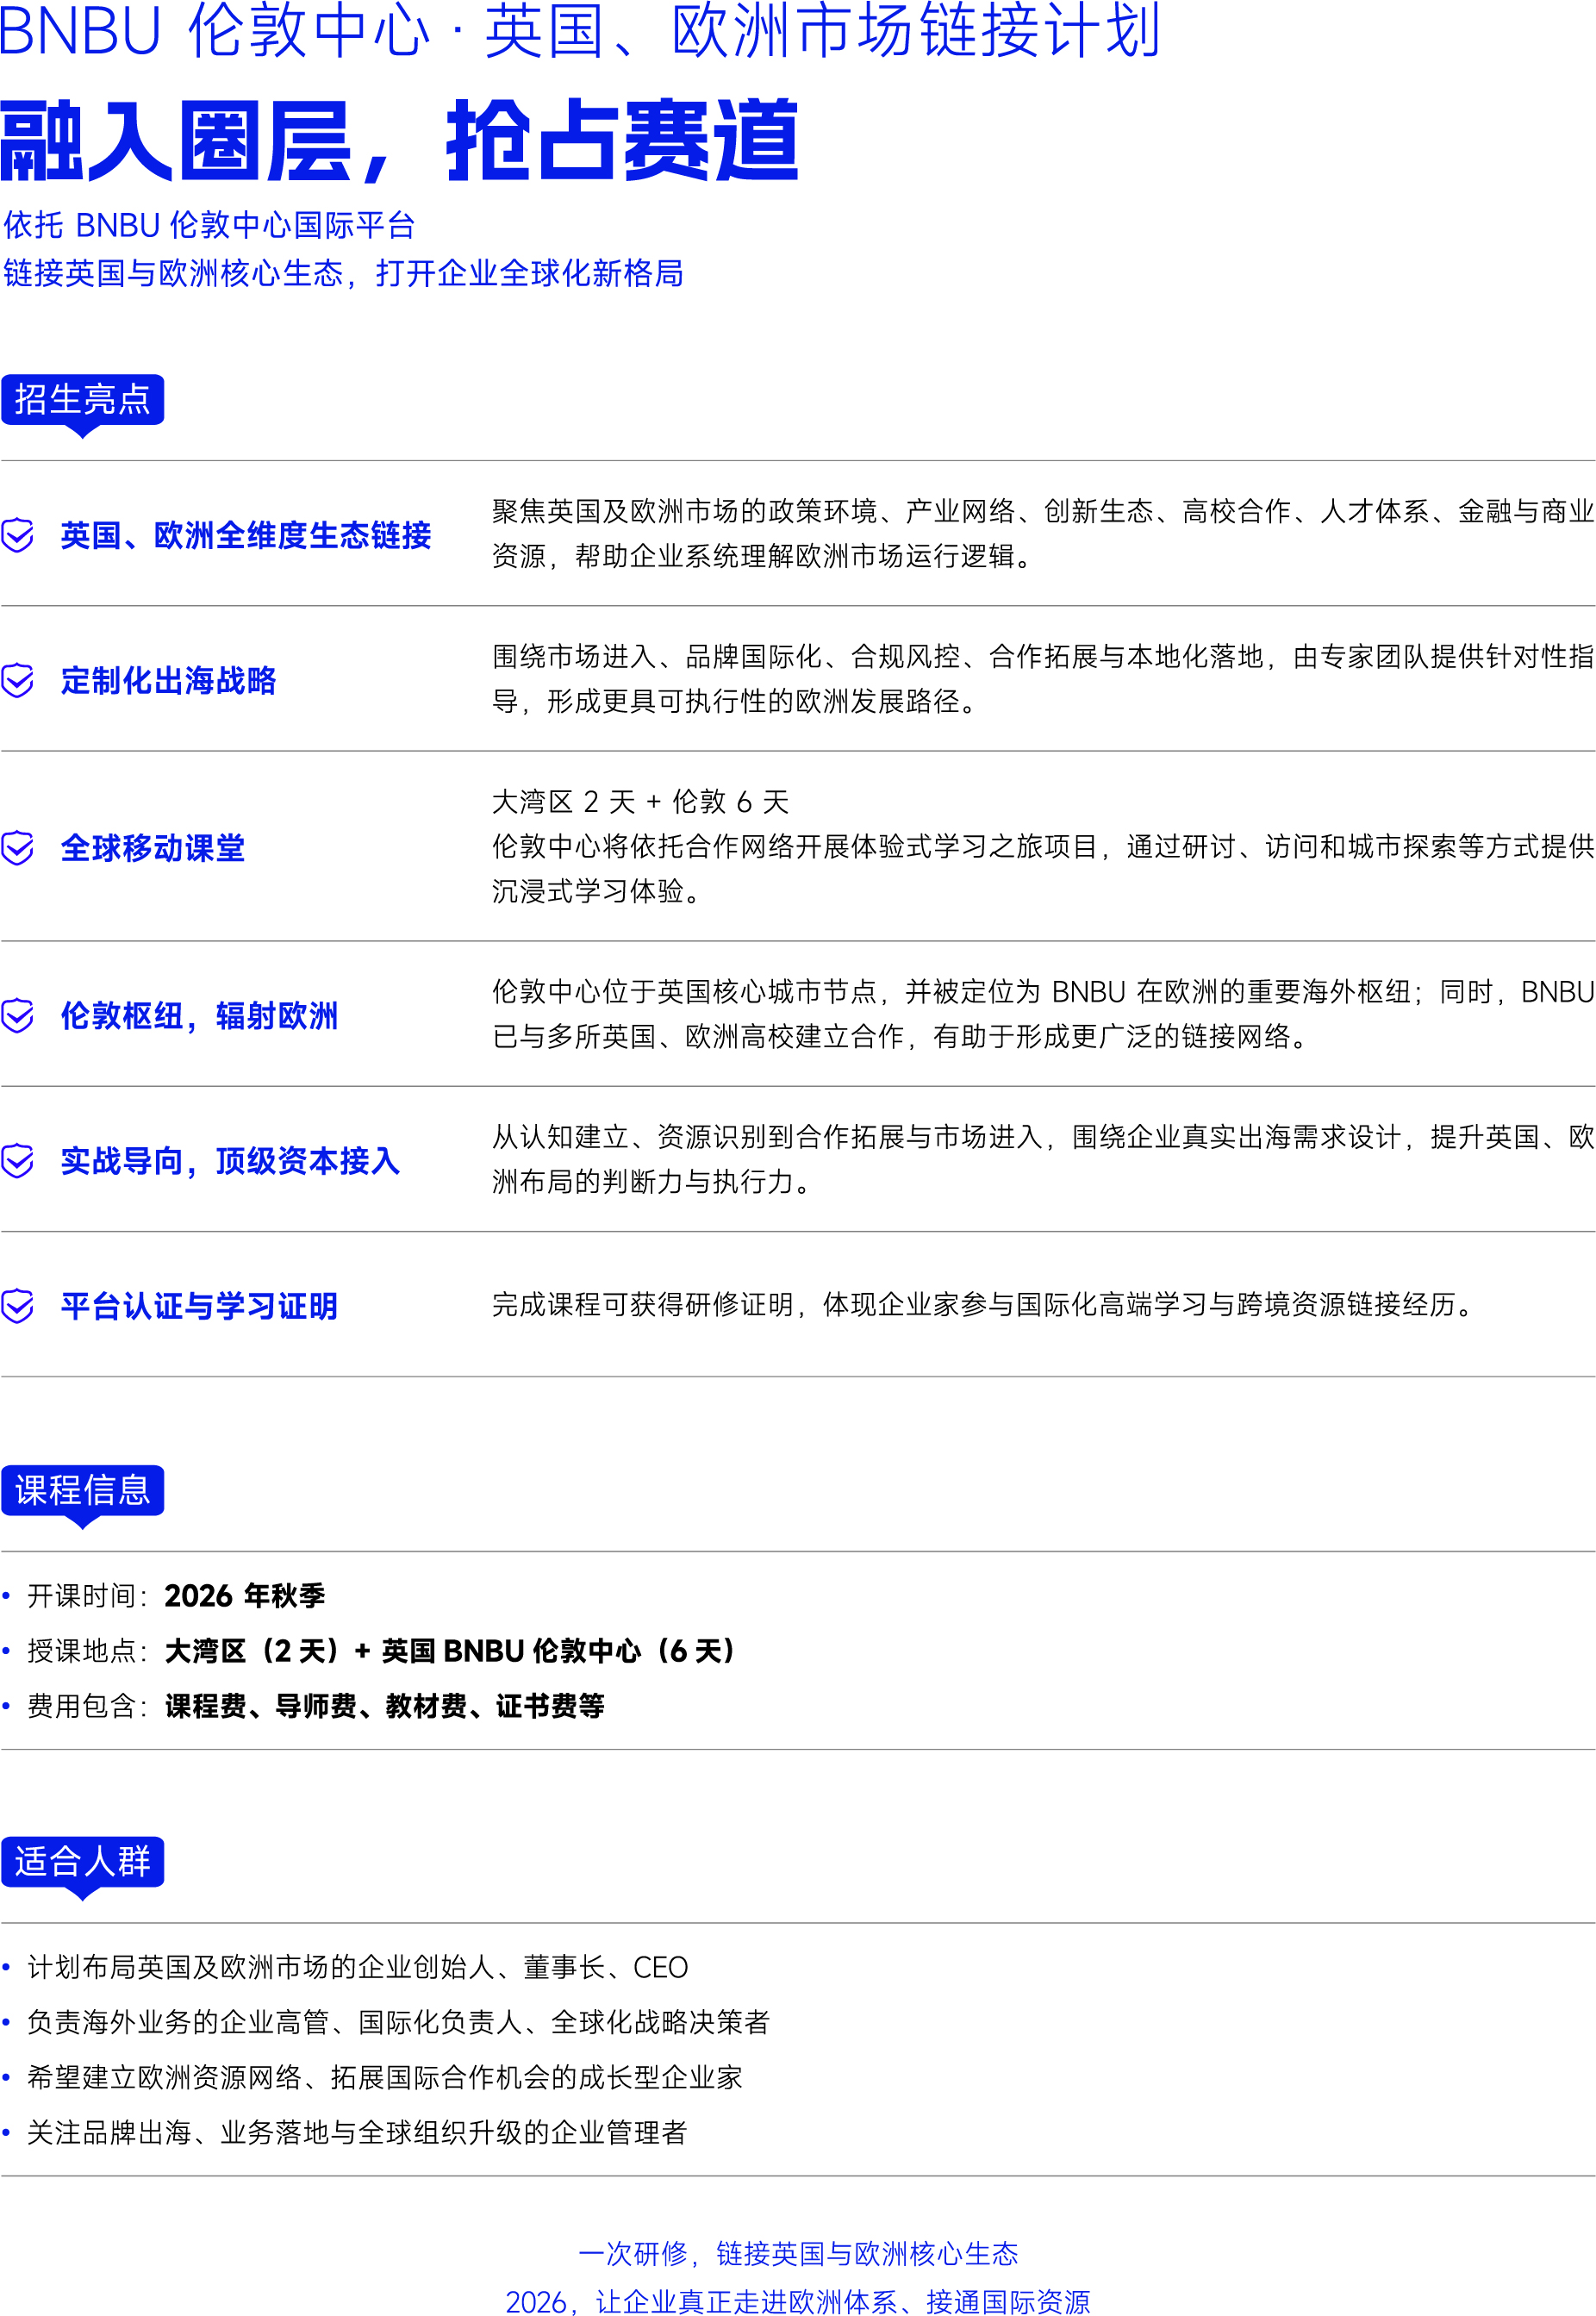Select the 授课地点 bullet item
Image resolution: width=1596 pixels, height=2316 pixels.
point(380,1650)
